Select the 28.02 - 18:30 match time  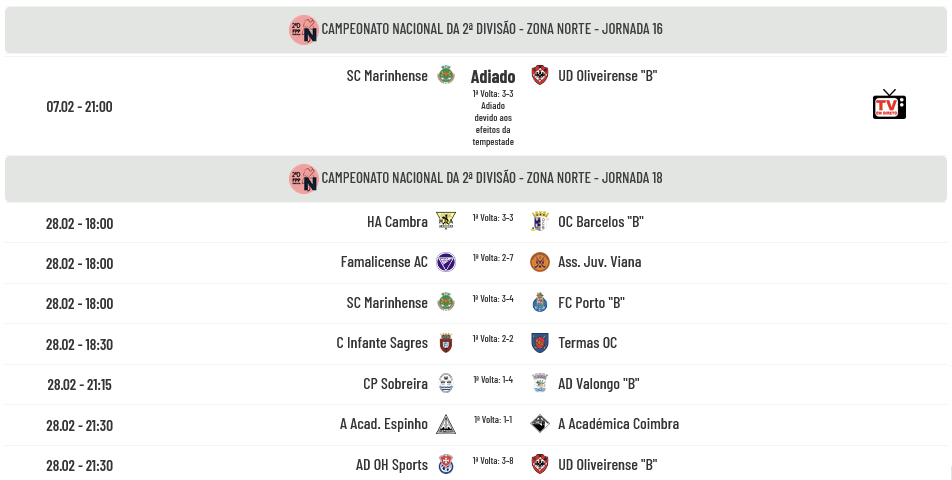[x=79, y=344]
